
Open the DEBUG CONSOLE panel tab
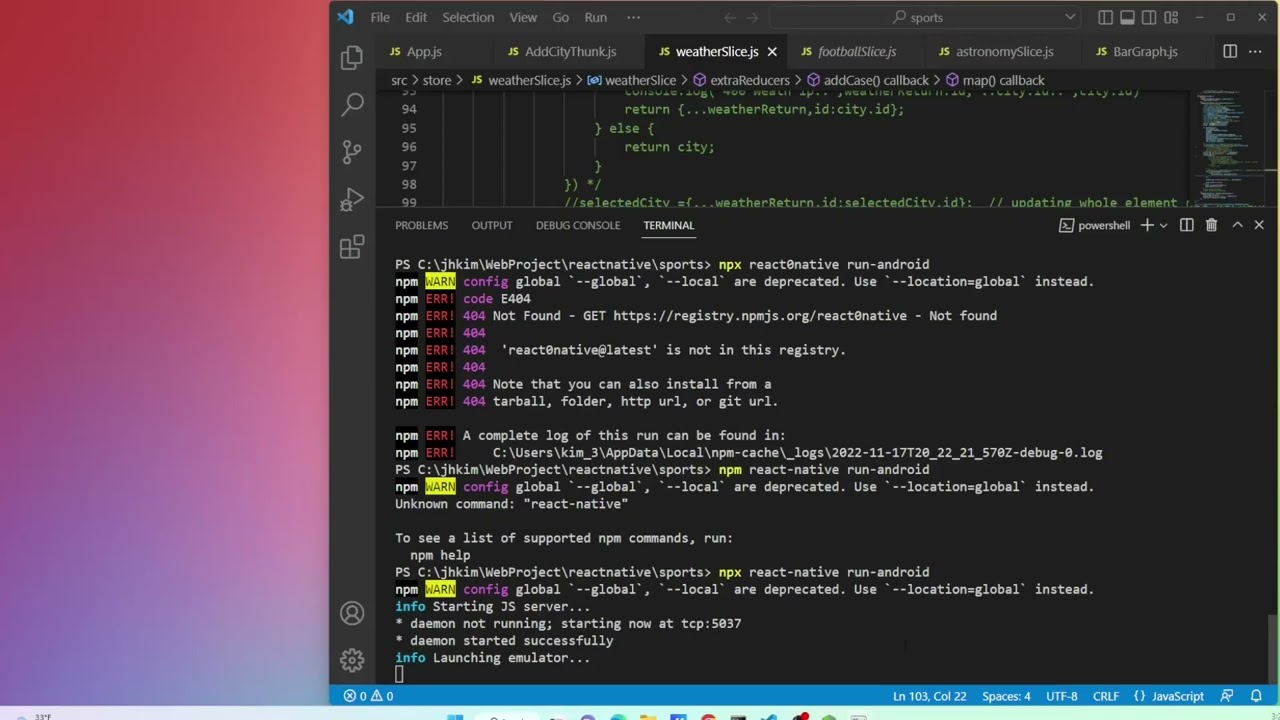point(578,225)
